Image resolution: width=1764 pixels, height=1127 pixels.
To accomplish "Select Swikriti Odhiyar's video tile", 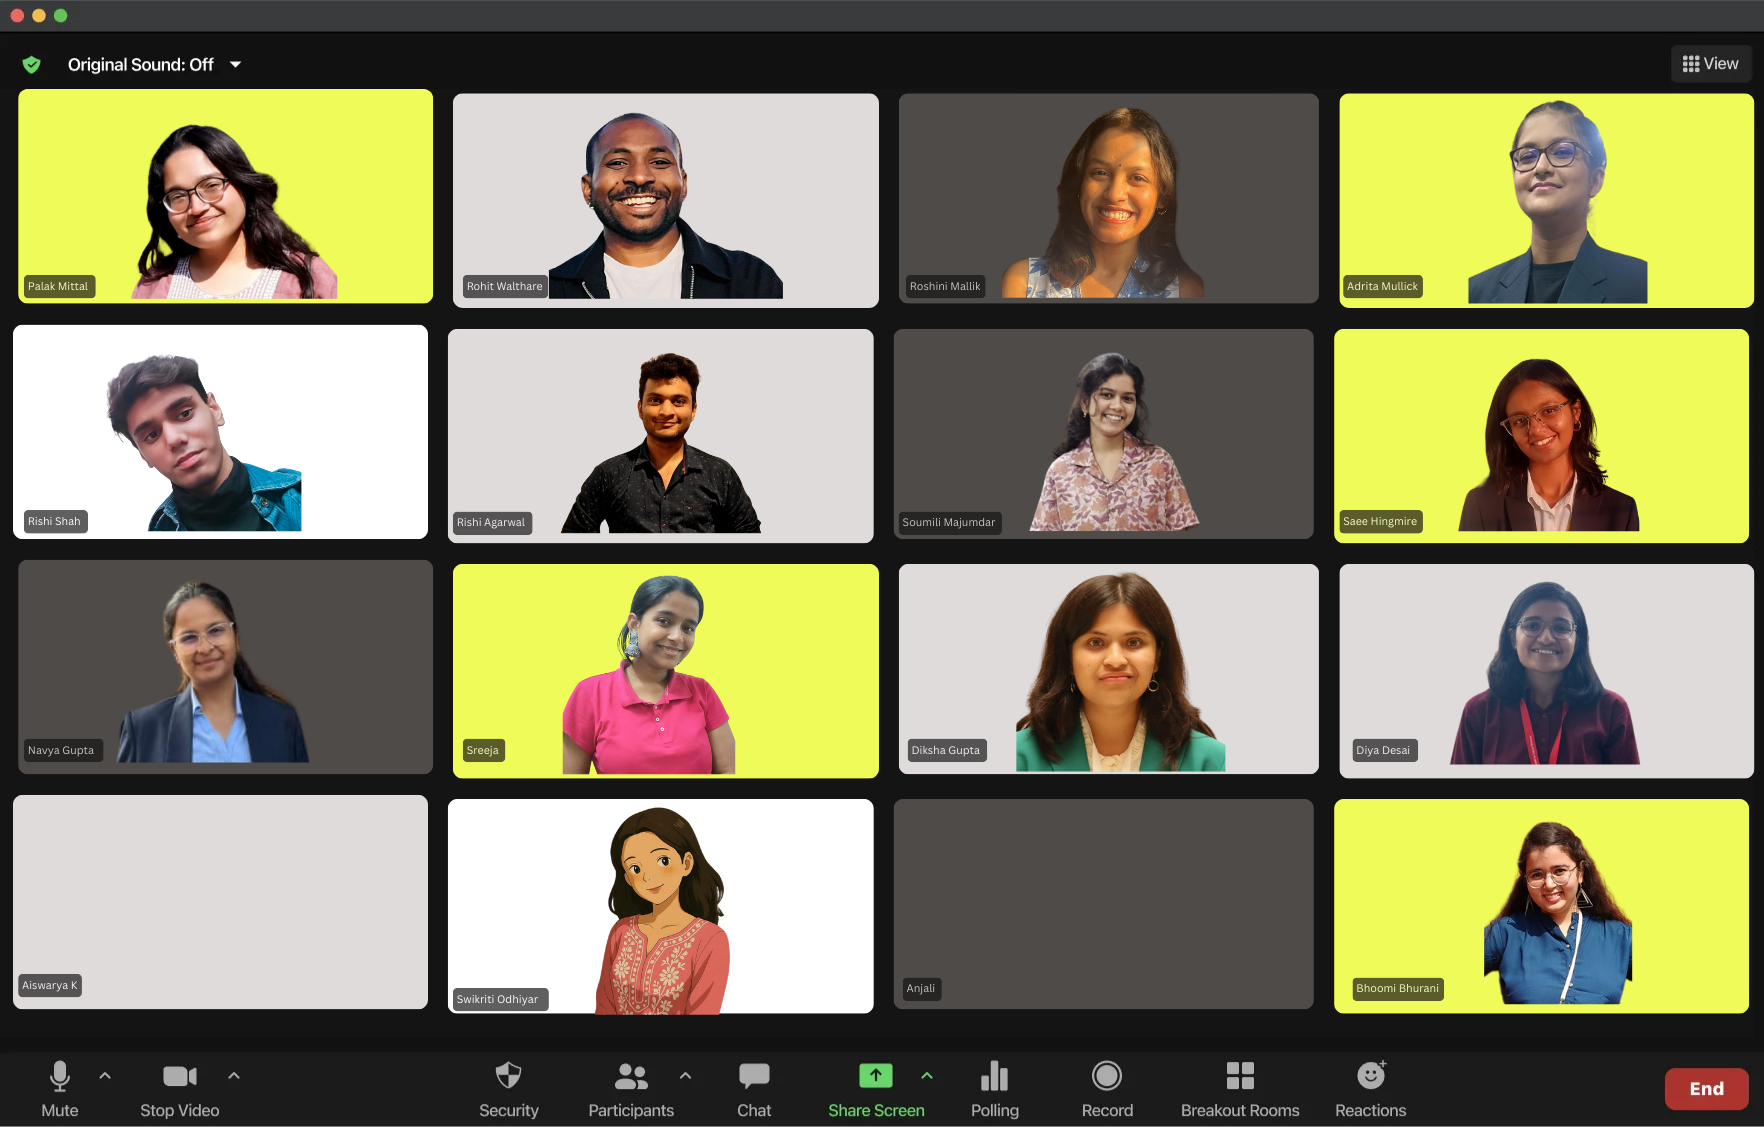I will (x=661, y=906).
